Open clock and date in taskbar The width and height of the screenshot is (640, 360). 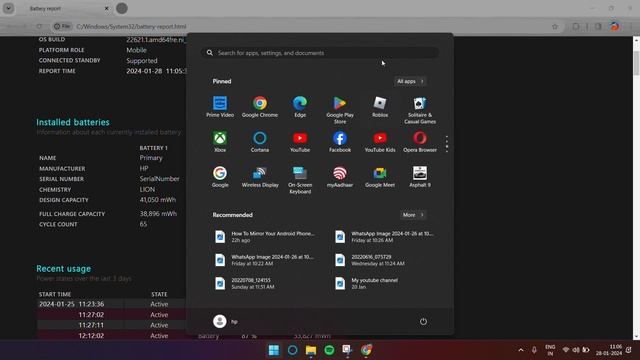pyautogui.click(x=609, y=350)
